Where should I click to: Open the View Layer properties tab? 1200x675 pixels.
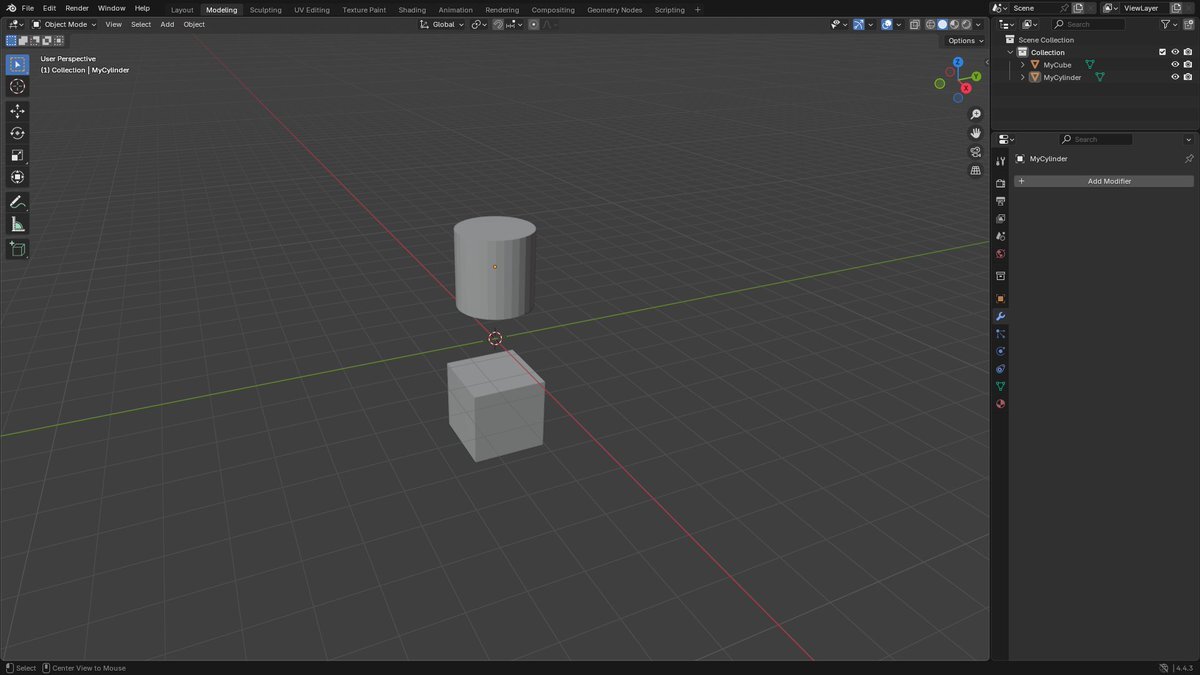click(1000, 218)
